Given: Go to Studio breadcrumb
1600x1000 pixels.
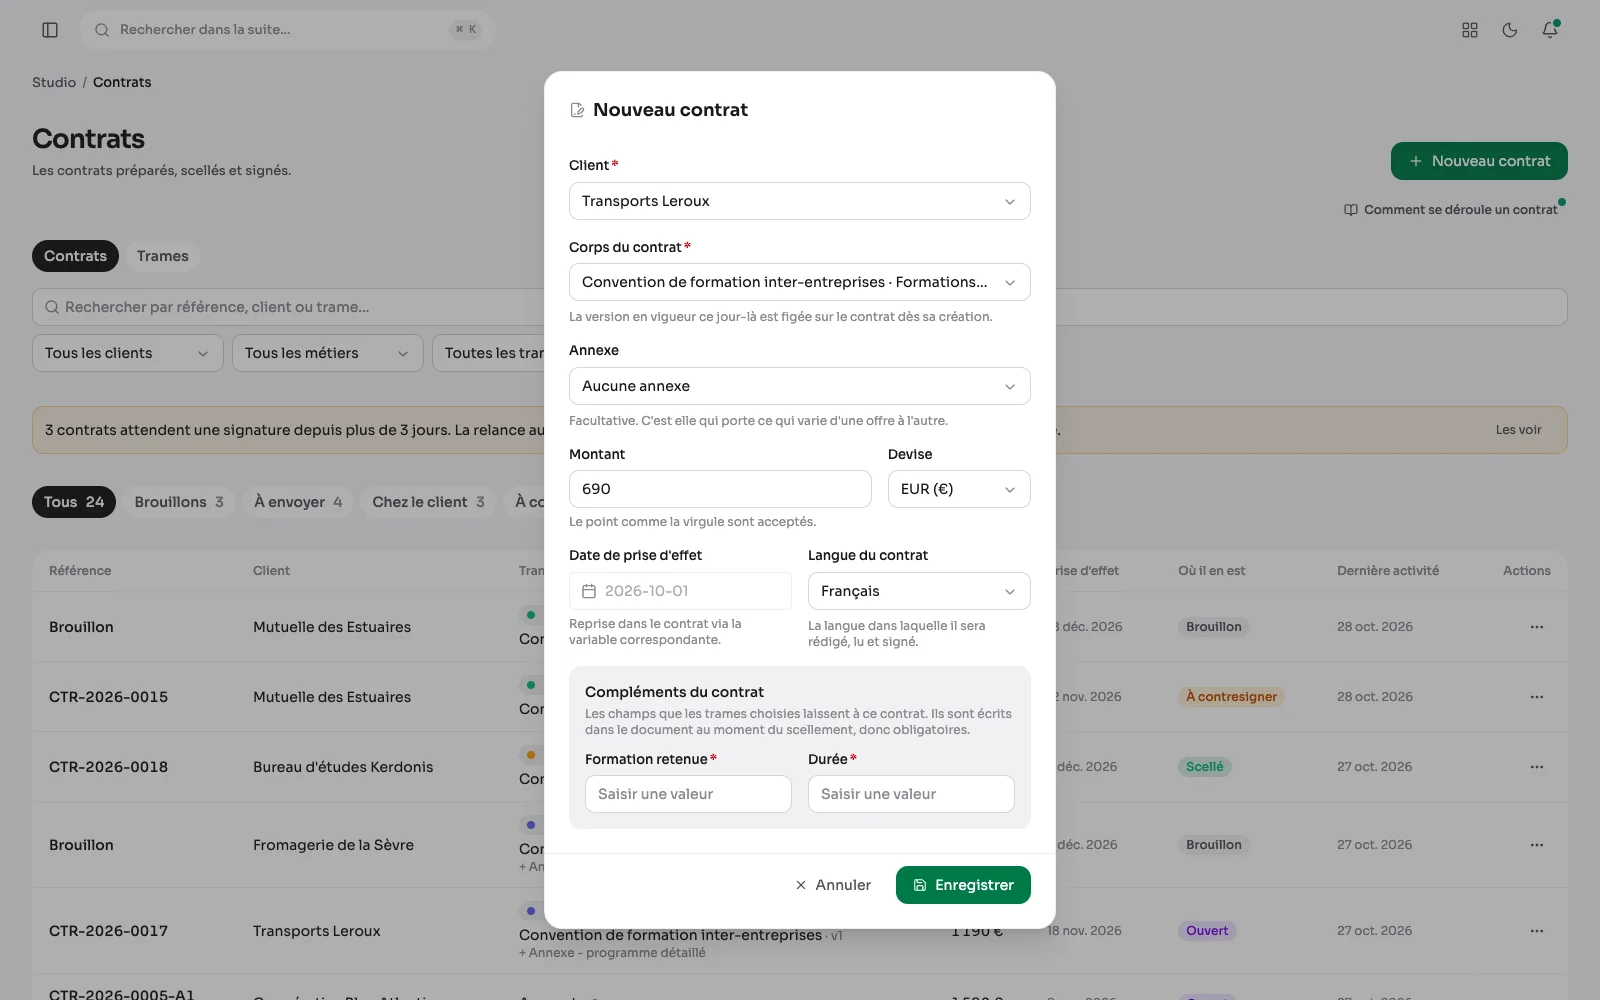Looking at the screenshot, I should 54,82.
